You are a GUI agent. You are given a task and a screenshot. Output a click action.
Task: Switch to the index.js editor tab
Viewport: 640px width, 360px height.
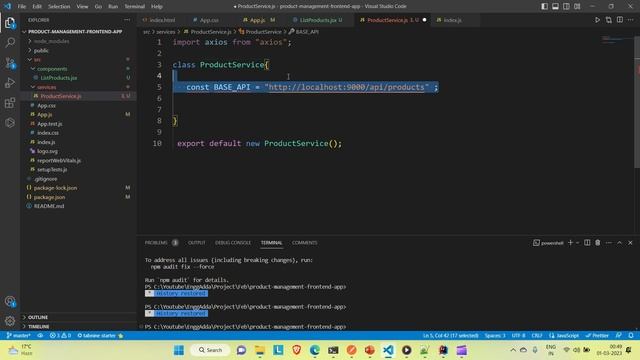[452, 20]
